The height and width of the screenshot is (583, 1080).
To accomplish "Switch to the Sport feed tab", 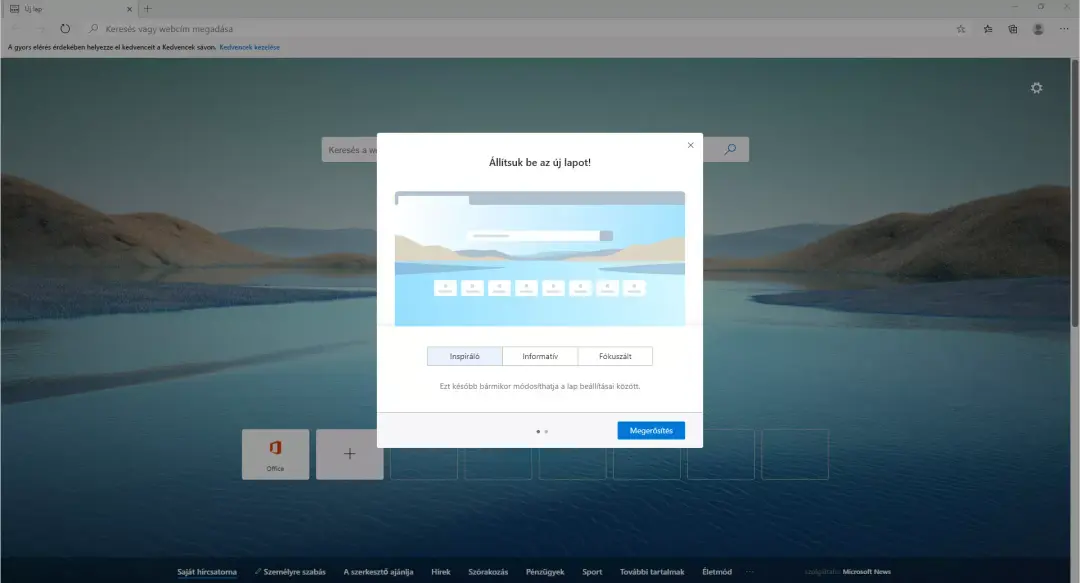I will coord(592,572).
